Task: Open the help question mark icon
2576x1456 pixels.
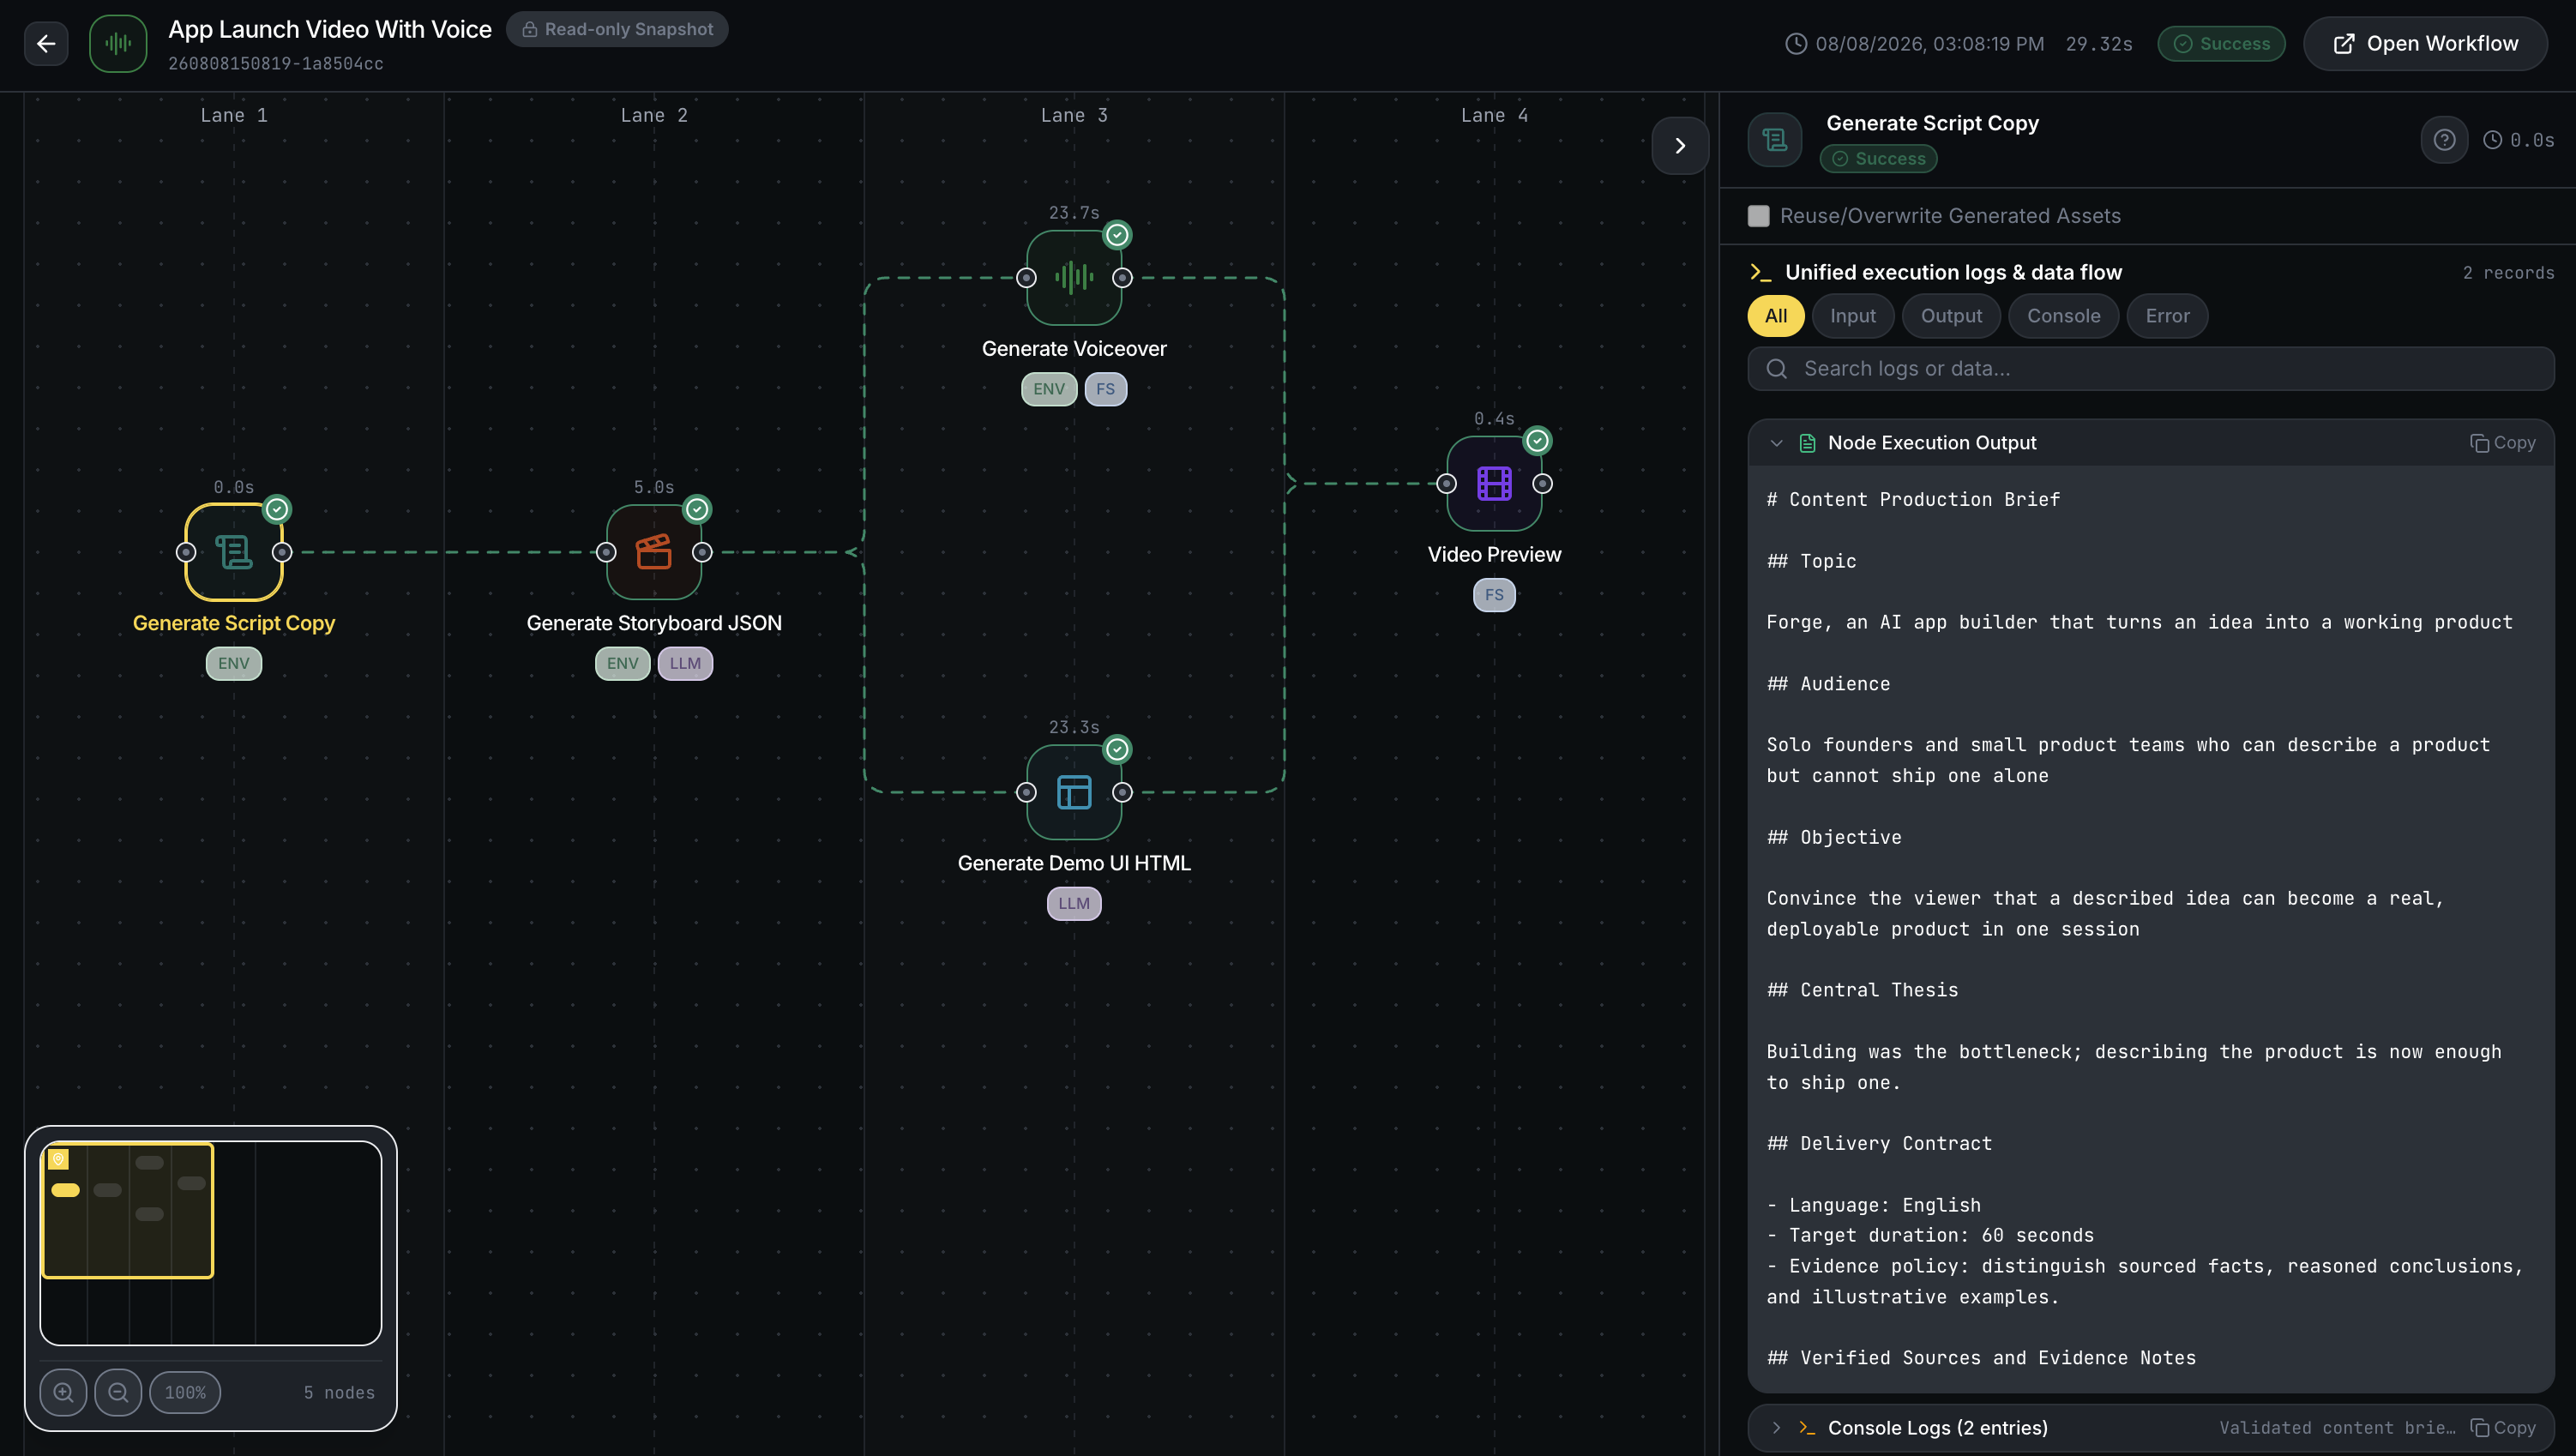Action: point(2444,140)
